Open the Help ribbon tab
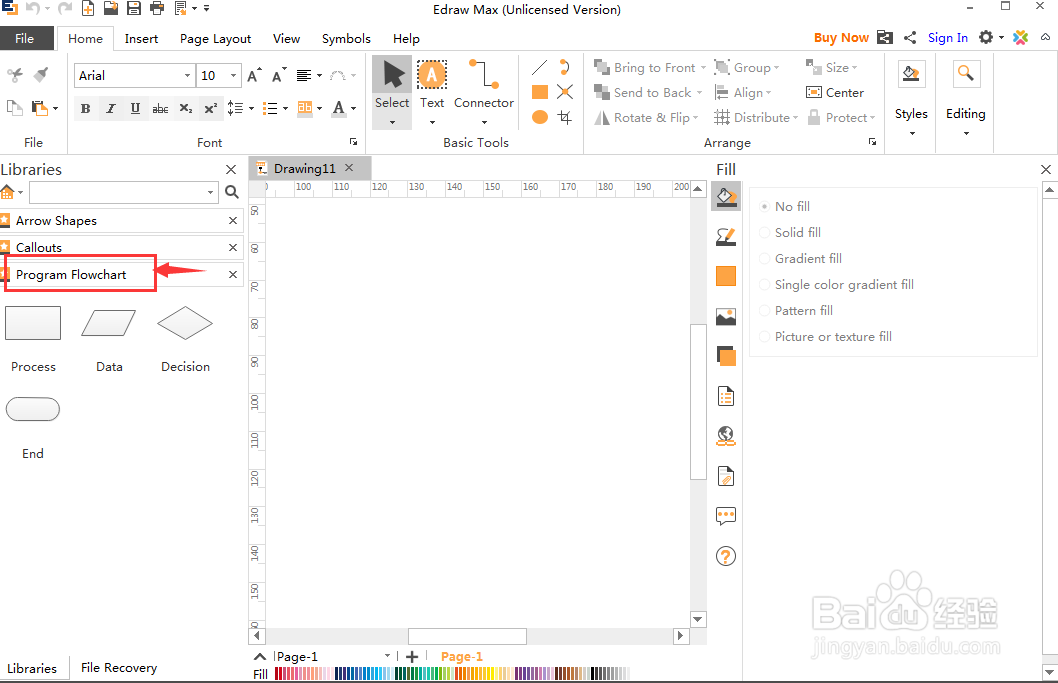This screenshot has width=1058, height=683. click(406, 38)
